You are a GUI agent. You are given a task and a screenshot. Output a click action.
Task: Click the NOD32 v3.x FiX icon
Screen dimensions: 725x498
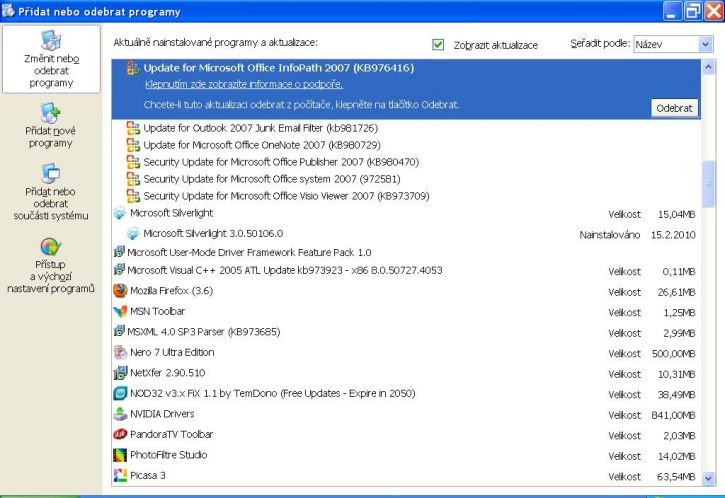pos(120,393)
